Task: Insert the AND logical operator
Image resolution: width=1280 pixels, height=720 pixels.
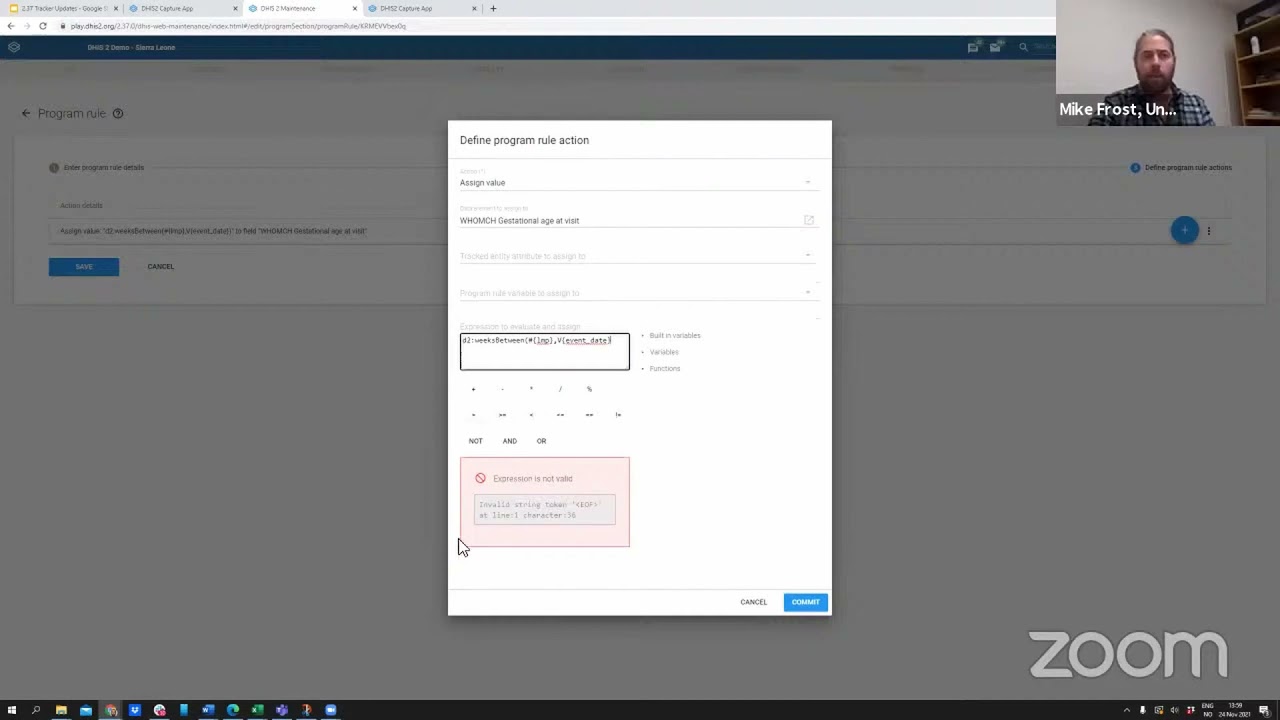Action: click(x=510, y=441)
